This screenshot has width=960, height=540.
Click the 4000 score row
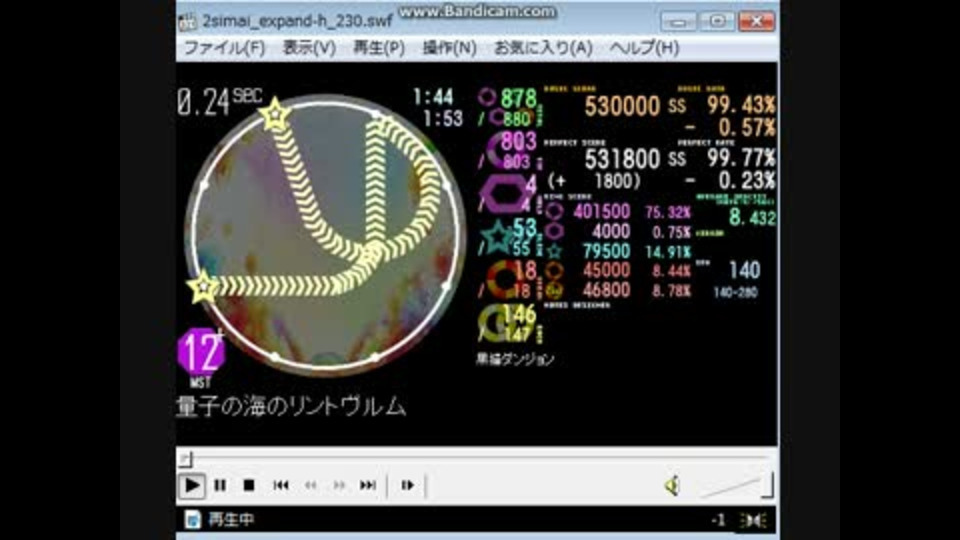tap(618, 231)
